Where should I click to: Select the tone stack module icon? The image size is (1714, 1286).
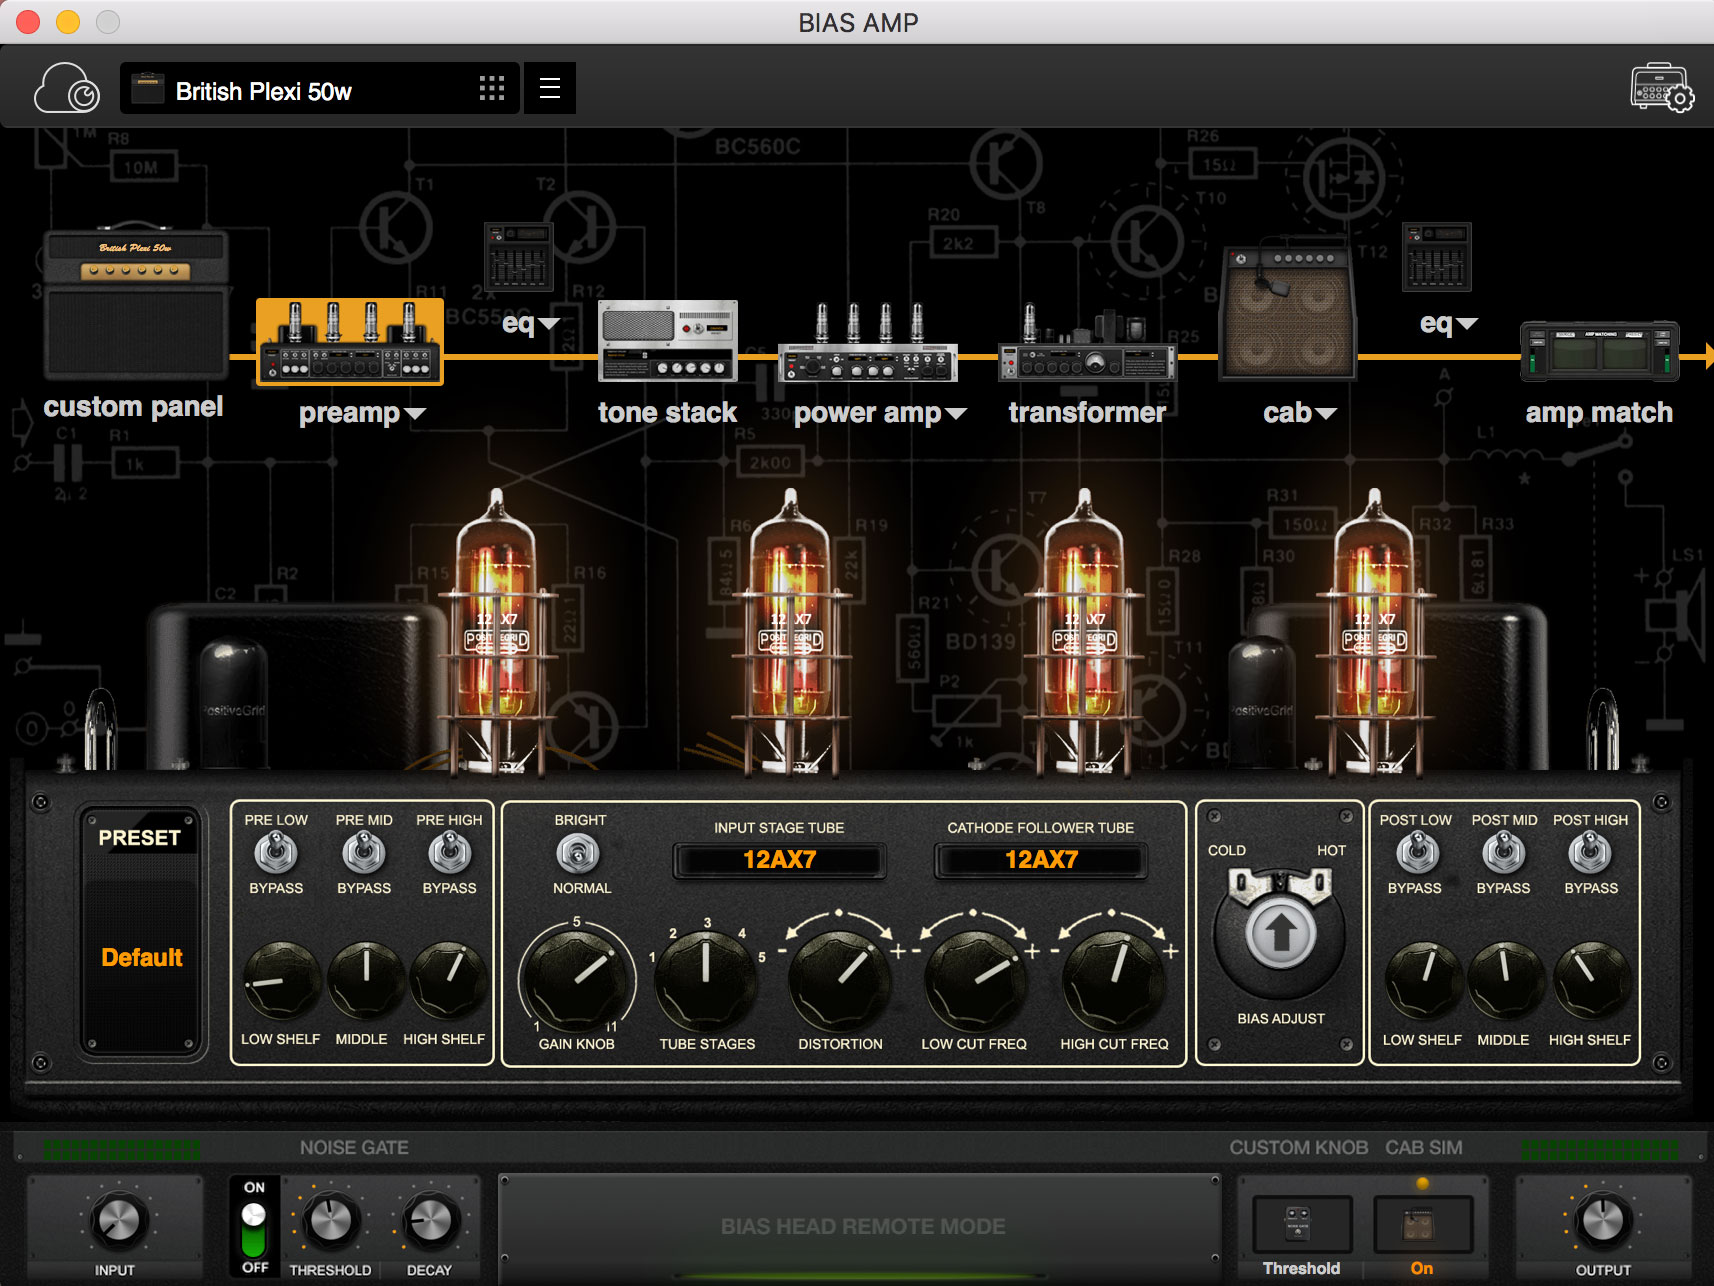[x=667, y=342]
